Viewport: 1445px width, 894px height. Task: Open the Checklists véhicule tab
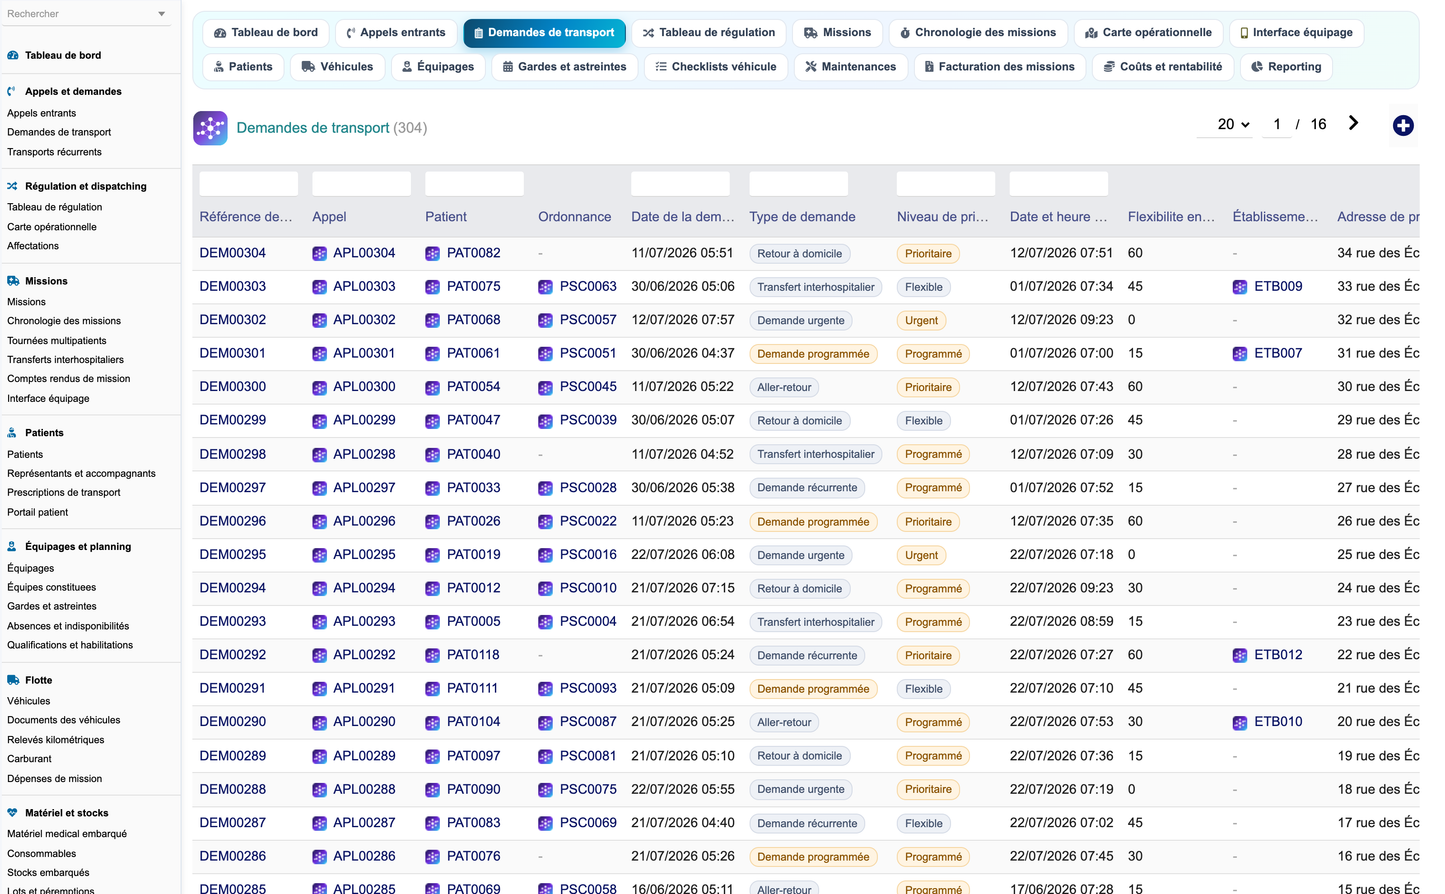715,67
